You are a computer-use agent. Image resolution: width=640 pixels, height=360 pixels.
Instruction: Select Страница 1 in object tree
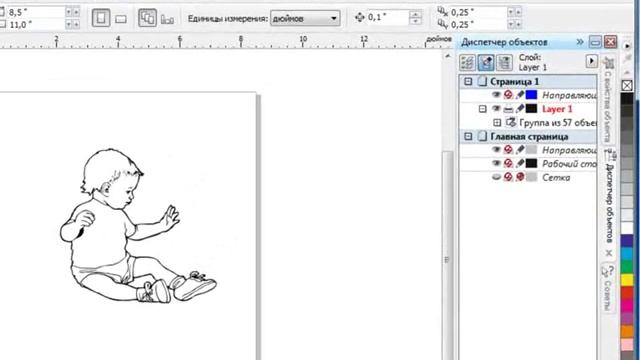pos(514,82)
